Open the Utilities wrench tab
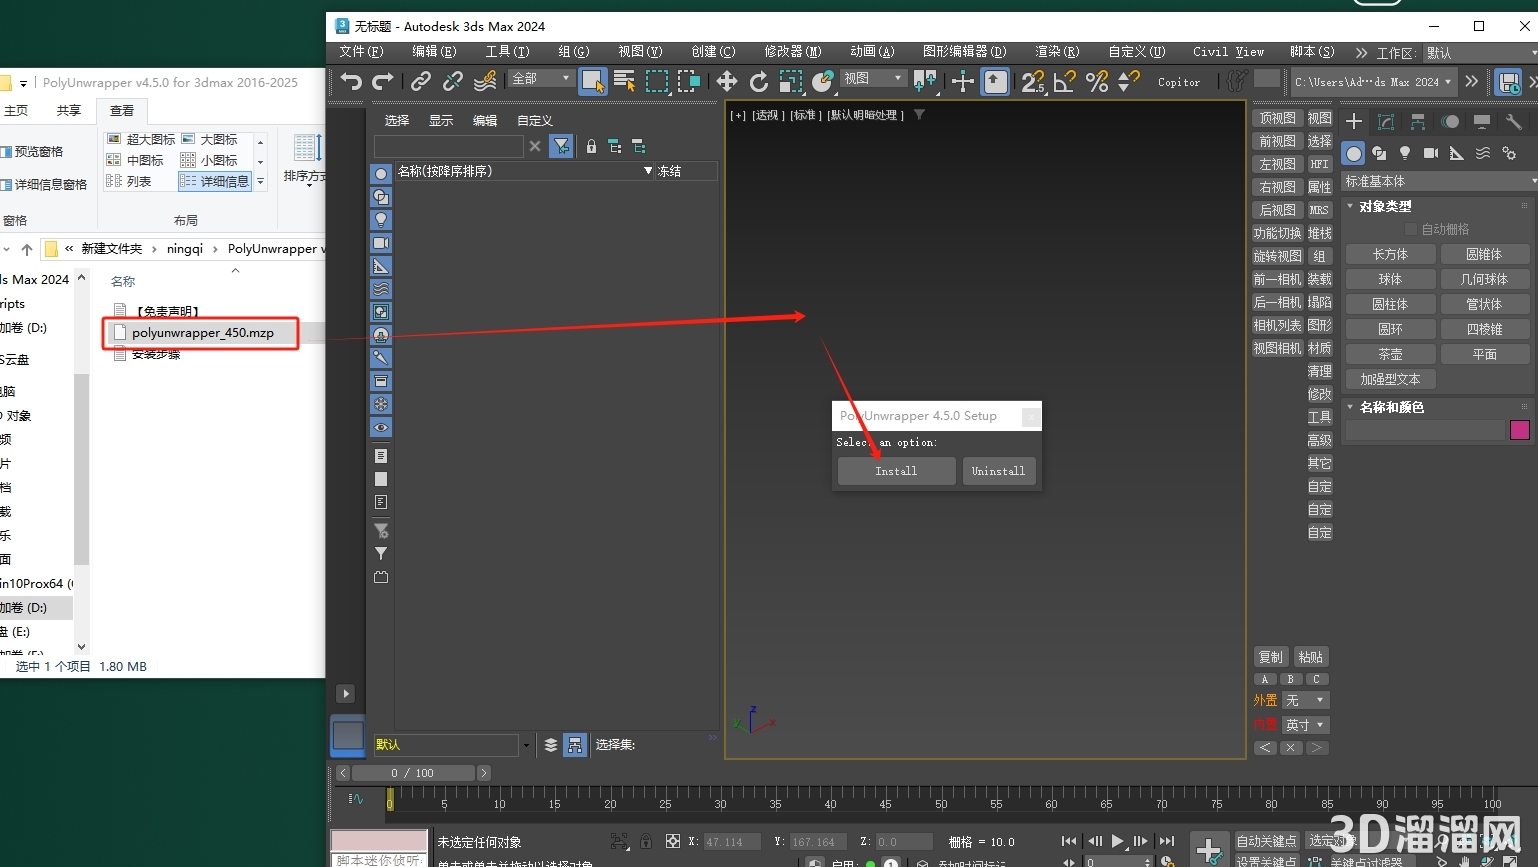Screen dimensions: 1538x867 click(x=1514, y=122)
